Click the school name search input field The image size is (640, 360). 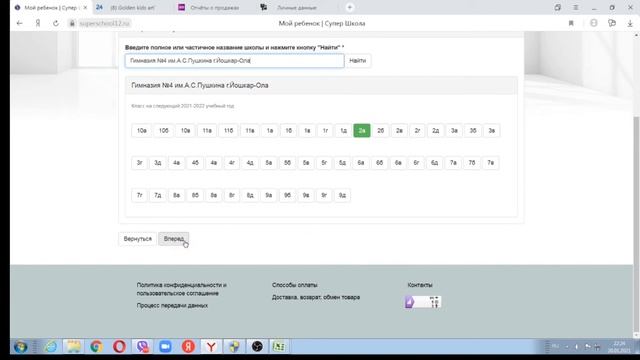tap(235, 61)
